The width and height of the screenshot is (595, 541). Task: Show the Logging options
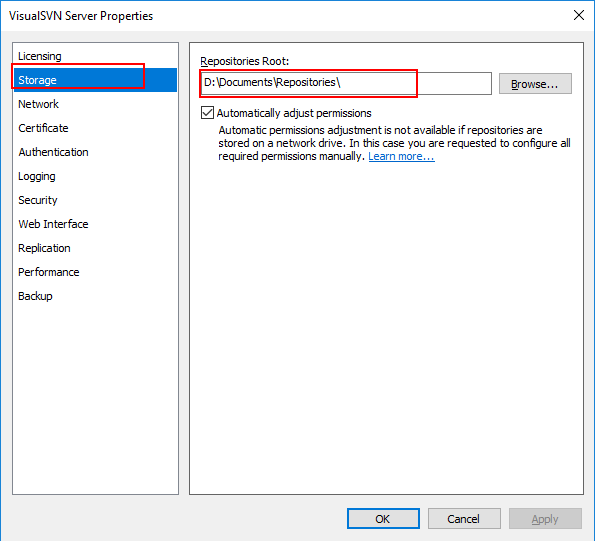pos(95,176)
